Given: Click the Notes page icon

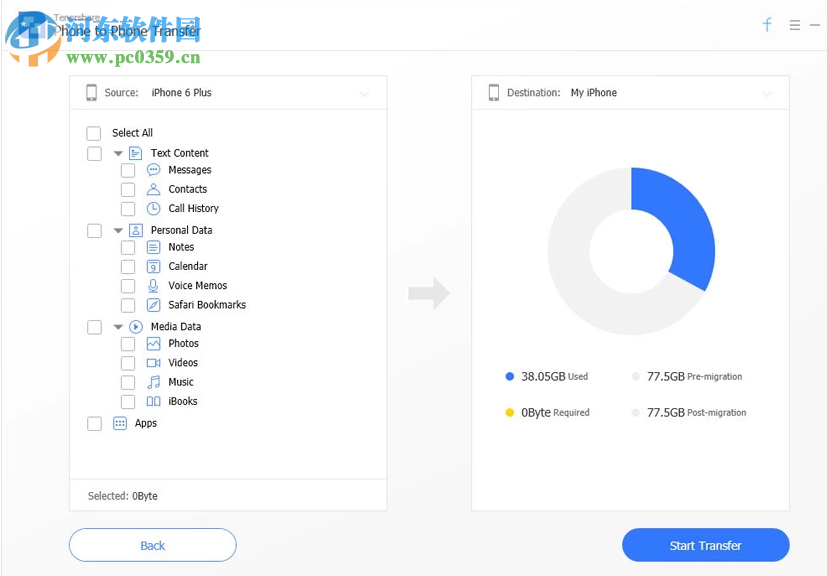Looking at the screenshot, I should 153,247.
